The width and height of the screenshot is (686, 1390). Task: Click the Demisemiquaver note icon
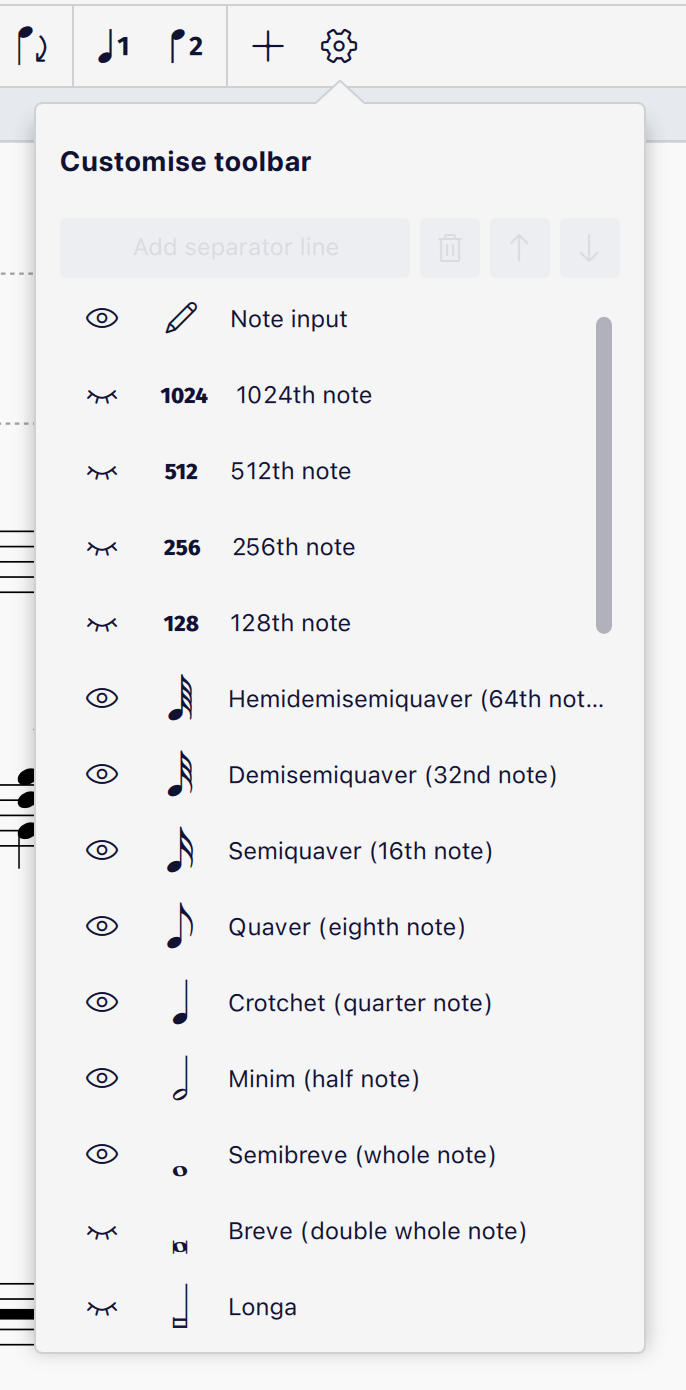point(180,774)
